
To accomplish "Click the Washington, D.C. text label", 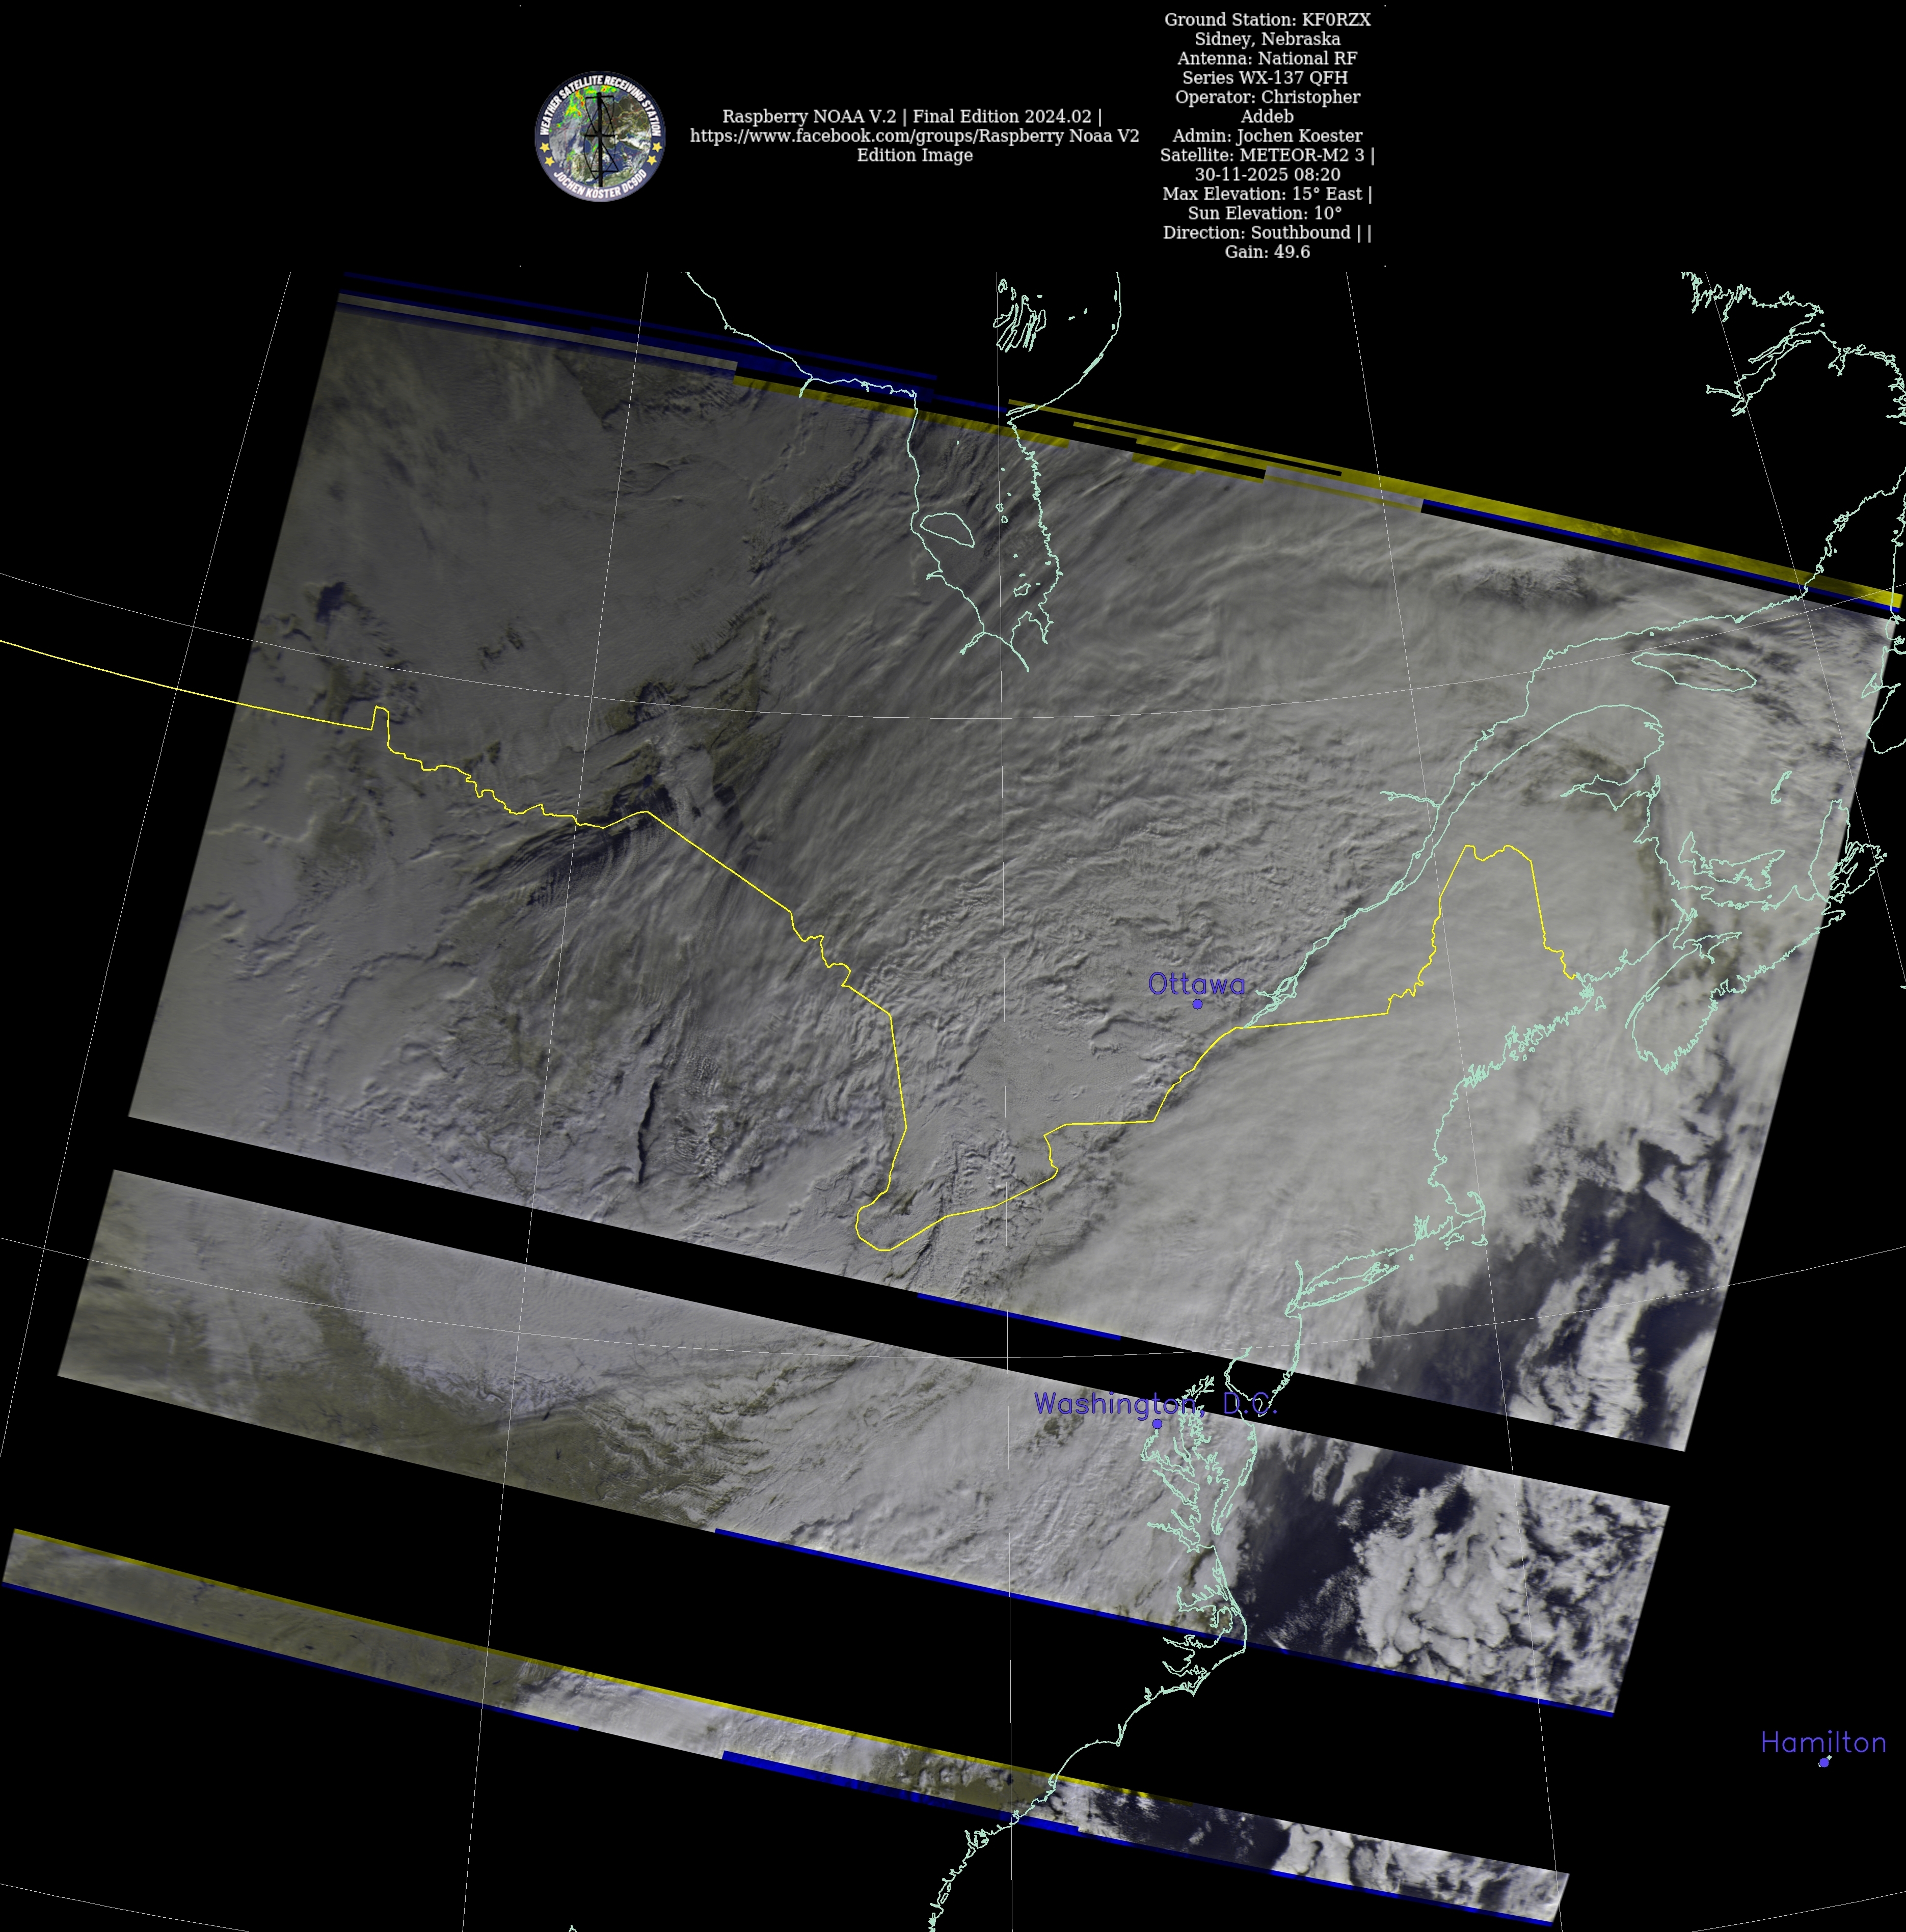I will tap(1155, 1403).
